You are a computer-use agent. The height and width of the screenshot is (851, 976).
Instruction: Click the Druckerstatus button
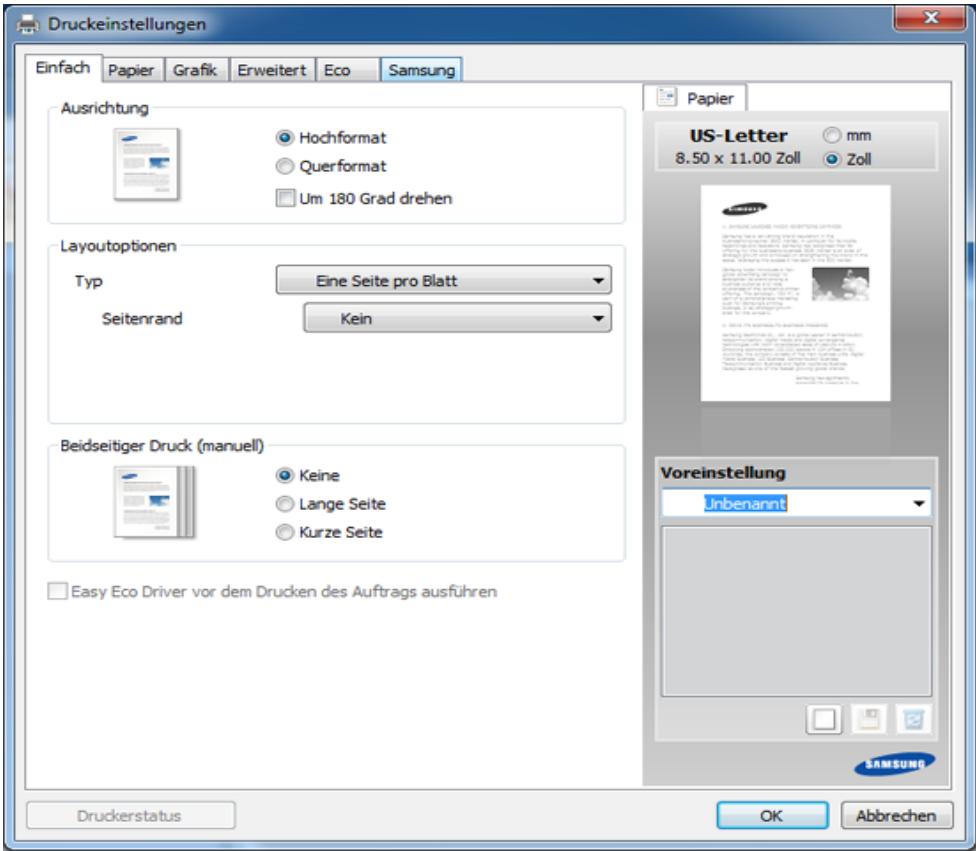coord(130,816)
